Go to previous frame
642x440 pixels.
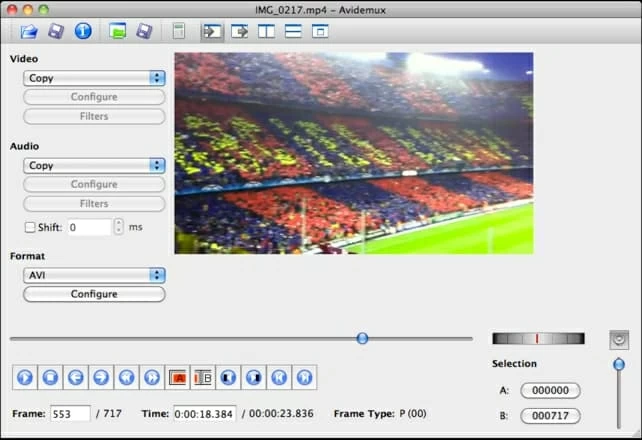(x=74, y=377)
